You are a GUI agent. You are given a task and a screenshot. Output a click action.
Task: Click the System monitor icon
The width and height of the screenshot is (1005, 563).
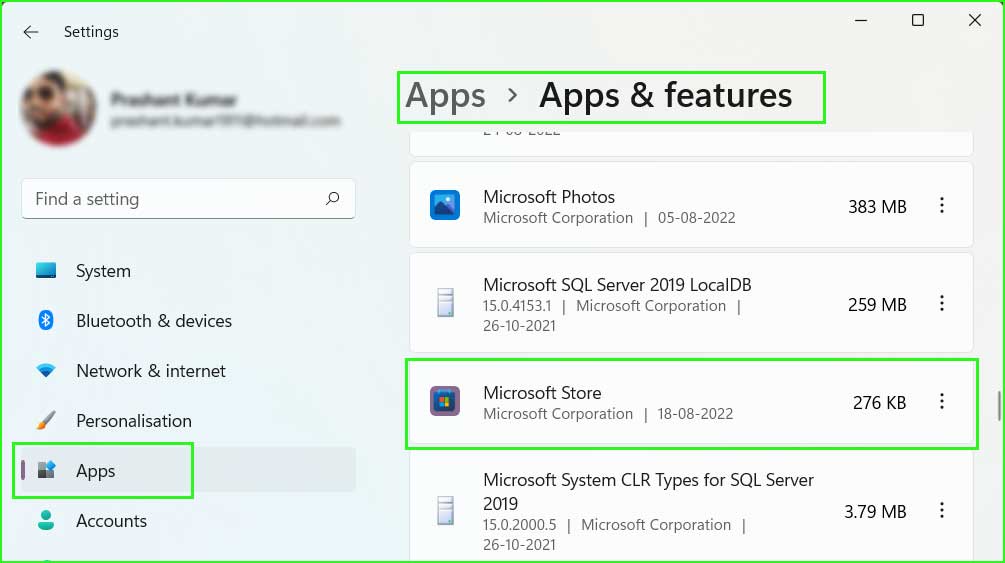[46, 271]
